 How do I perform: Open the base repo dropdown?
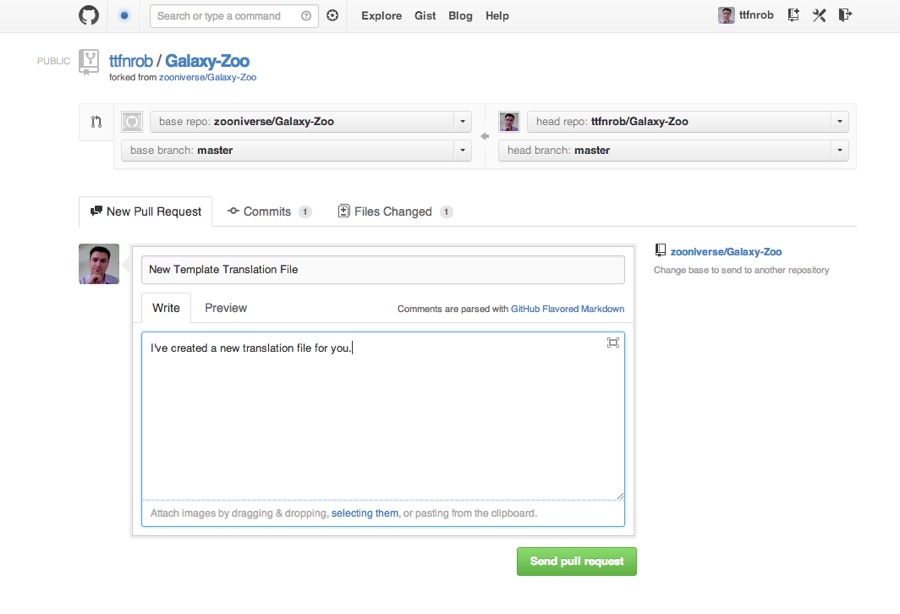pyautogui.click(x=462, y=121)
